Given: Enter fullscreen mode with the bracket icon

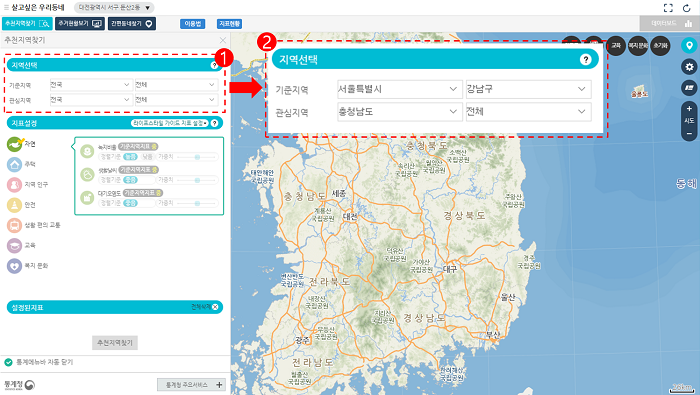Looking at the screenshot, I should pos(668,8).
